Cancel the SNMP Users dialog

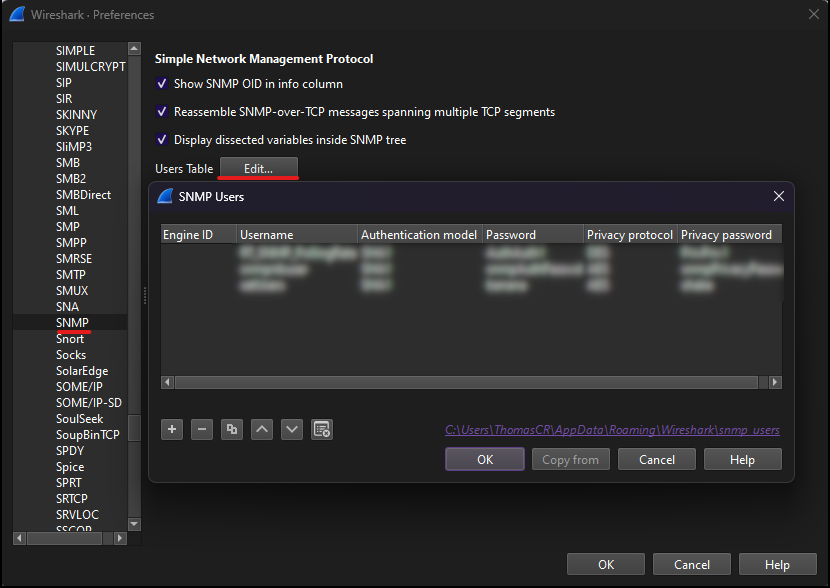coord(657,459)
